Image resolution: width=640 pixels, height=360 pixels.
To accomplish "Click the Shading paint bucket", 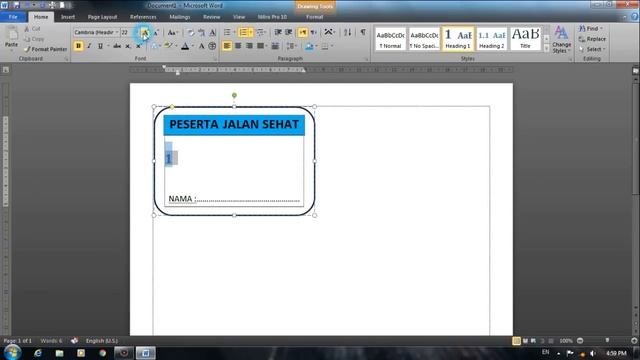I will (309, 46).
